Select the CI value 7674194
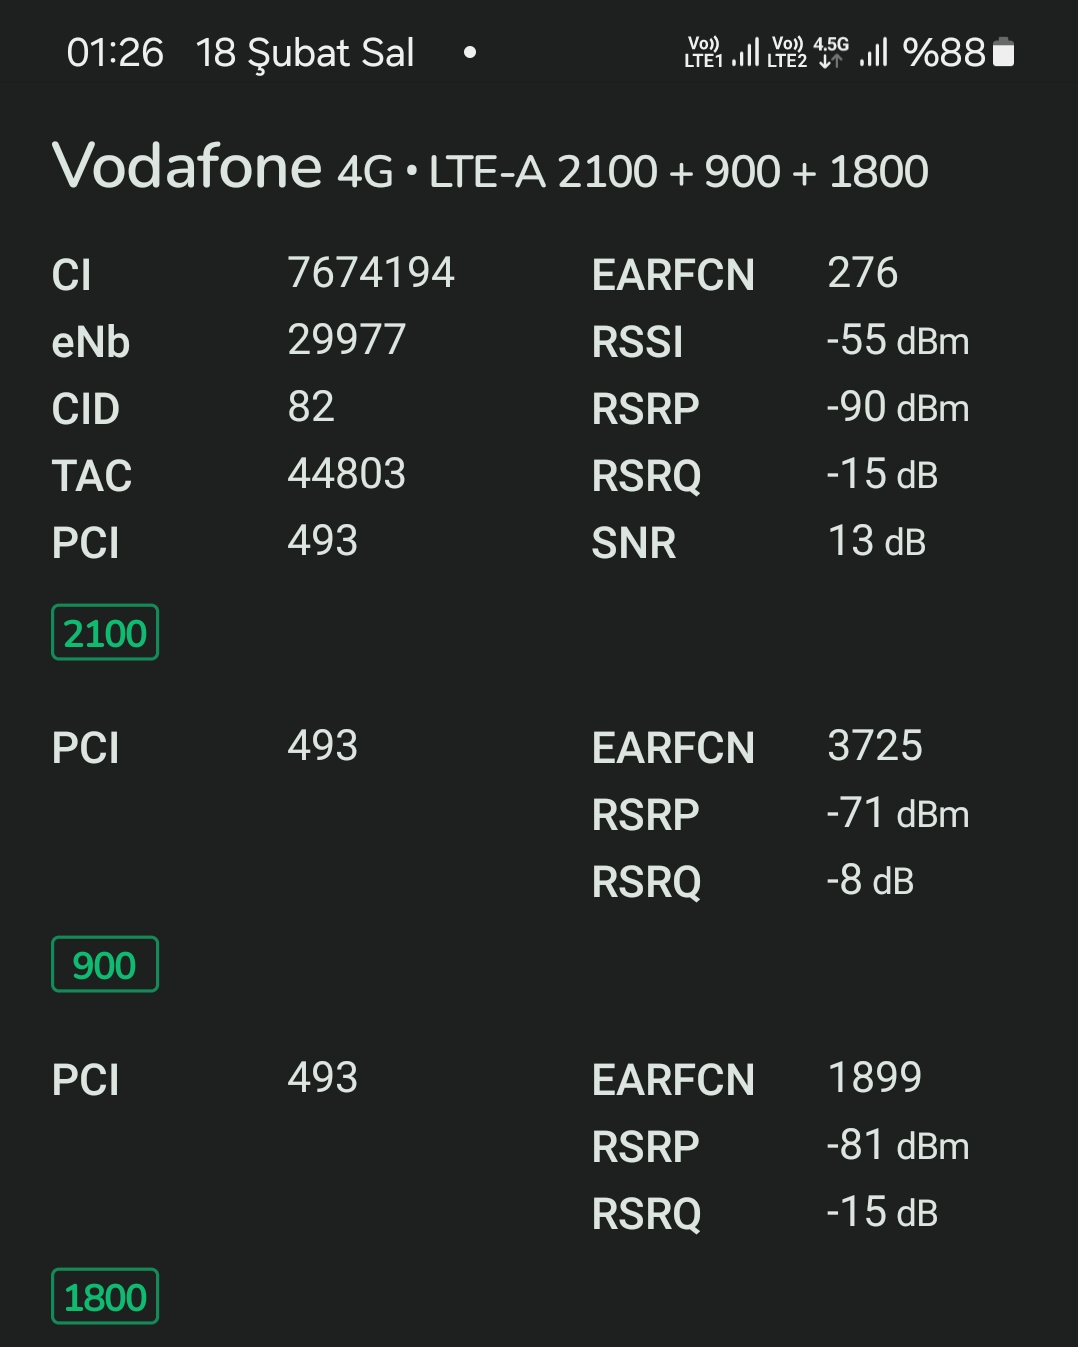This screenshot has width=1078, height=1347. tap(371, 273)
